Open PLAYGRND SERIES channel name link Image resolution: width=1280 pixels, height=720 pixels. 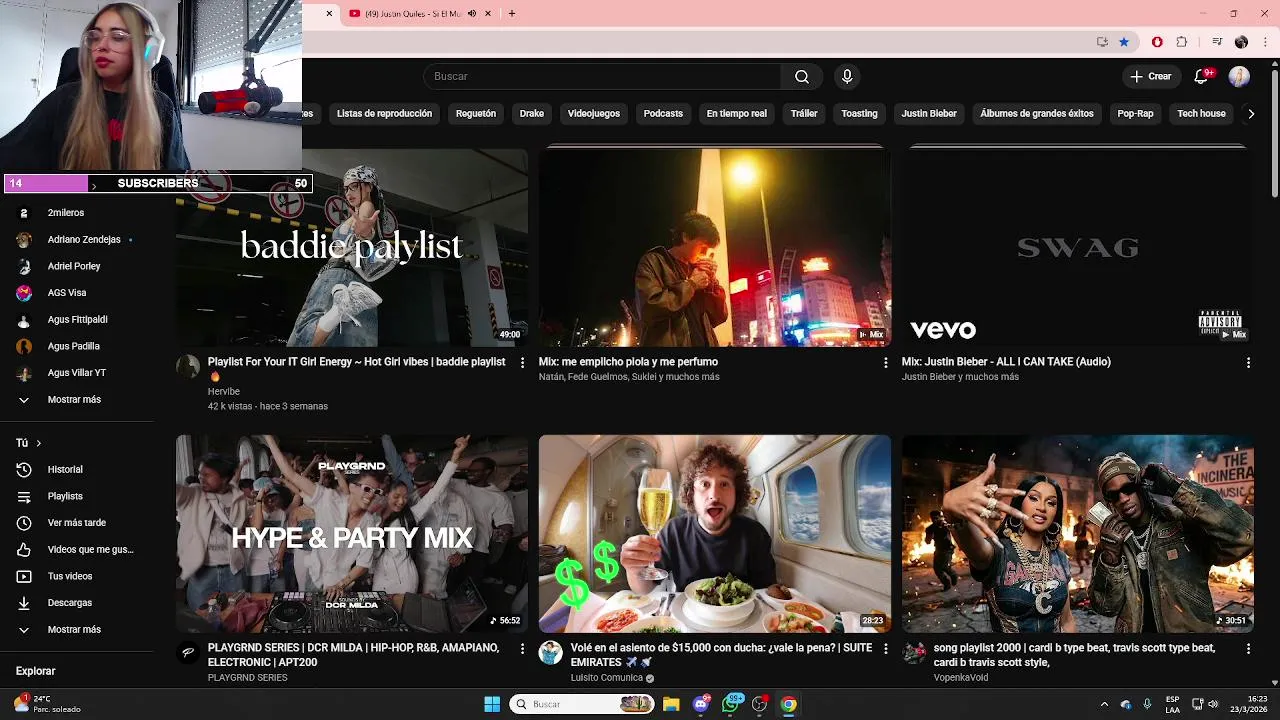click(x=248, y=678)
